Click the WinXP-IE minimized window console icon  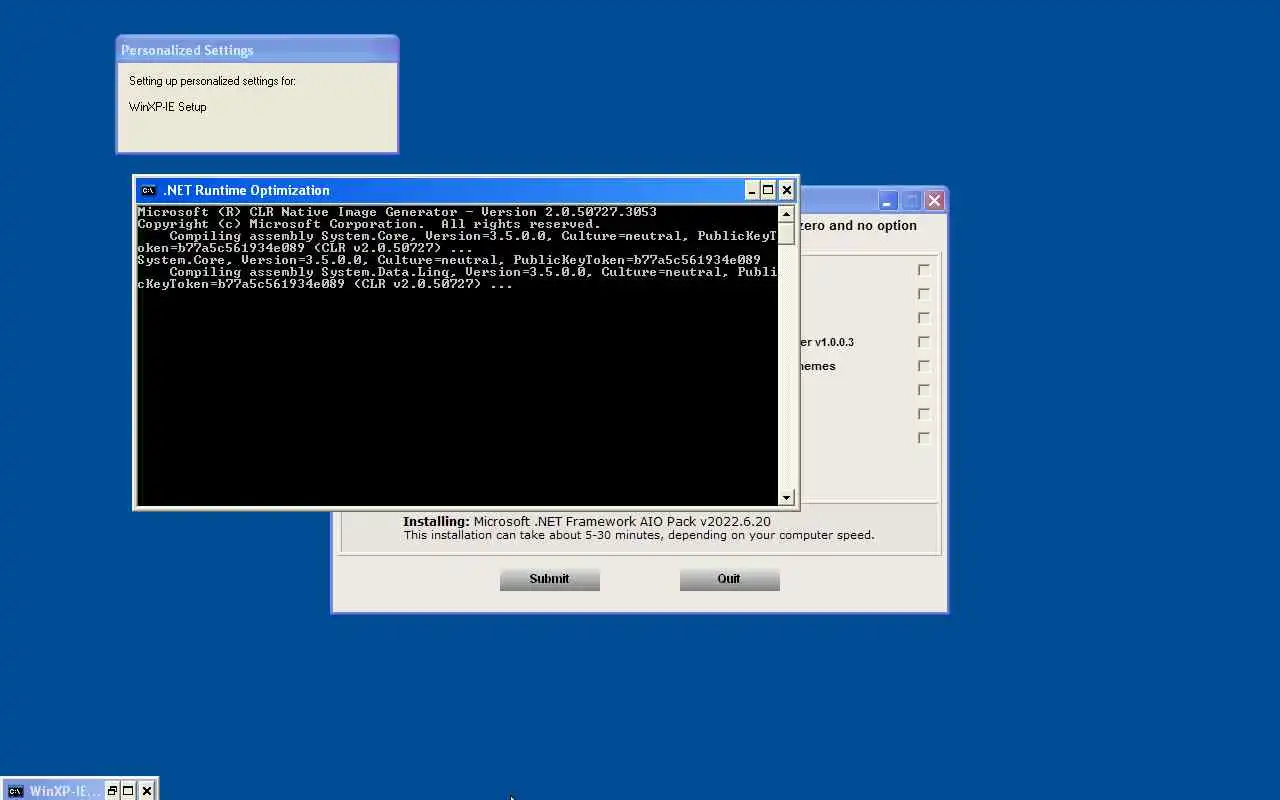[x=15, y=791]
